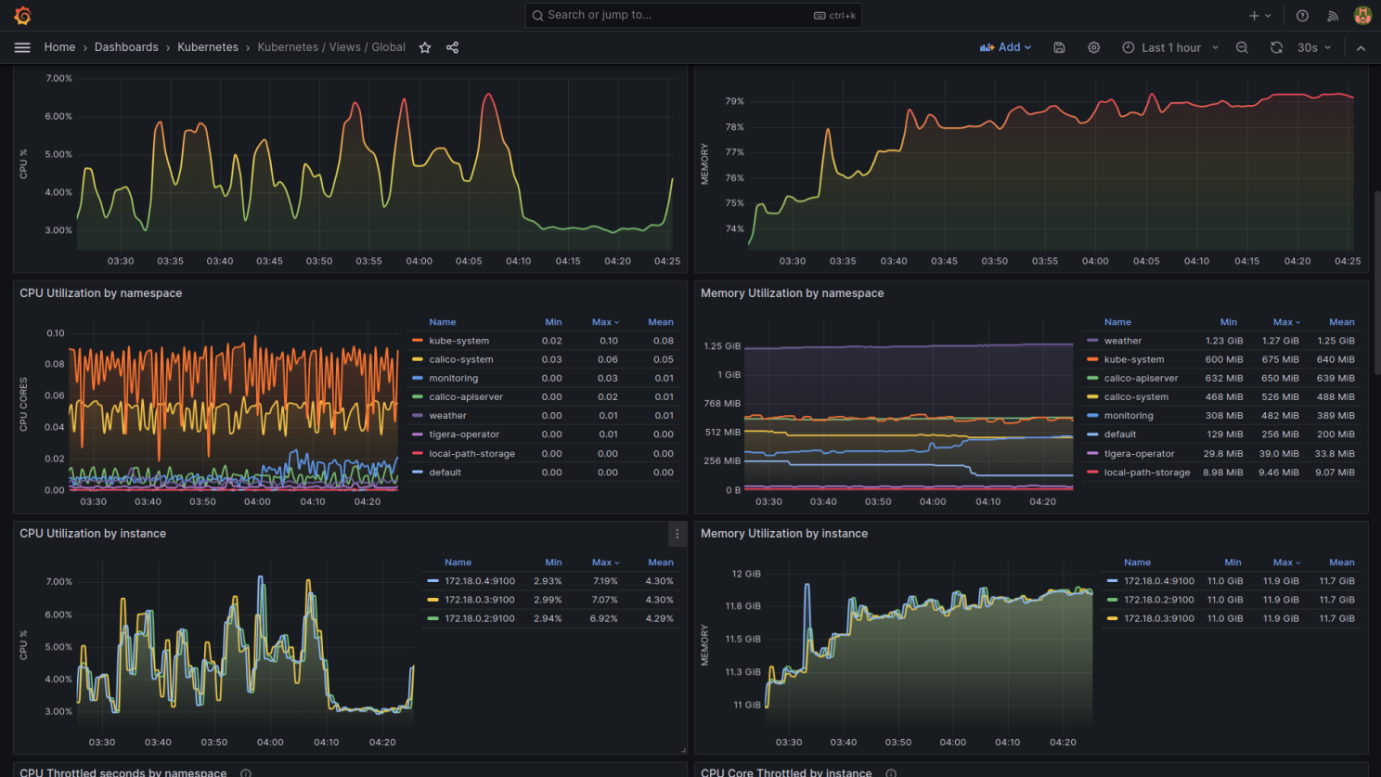
Task: Toggle 172.18.0.4:9100 in CPU instance legend
Action: tap(479, 581)
